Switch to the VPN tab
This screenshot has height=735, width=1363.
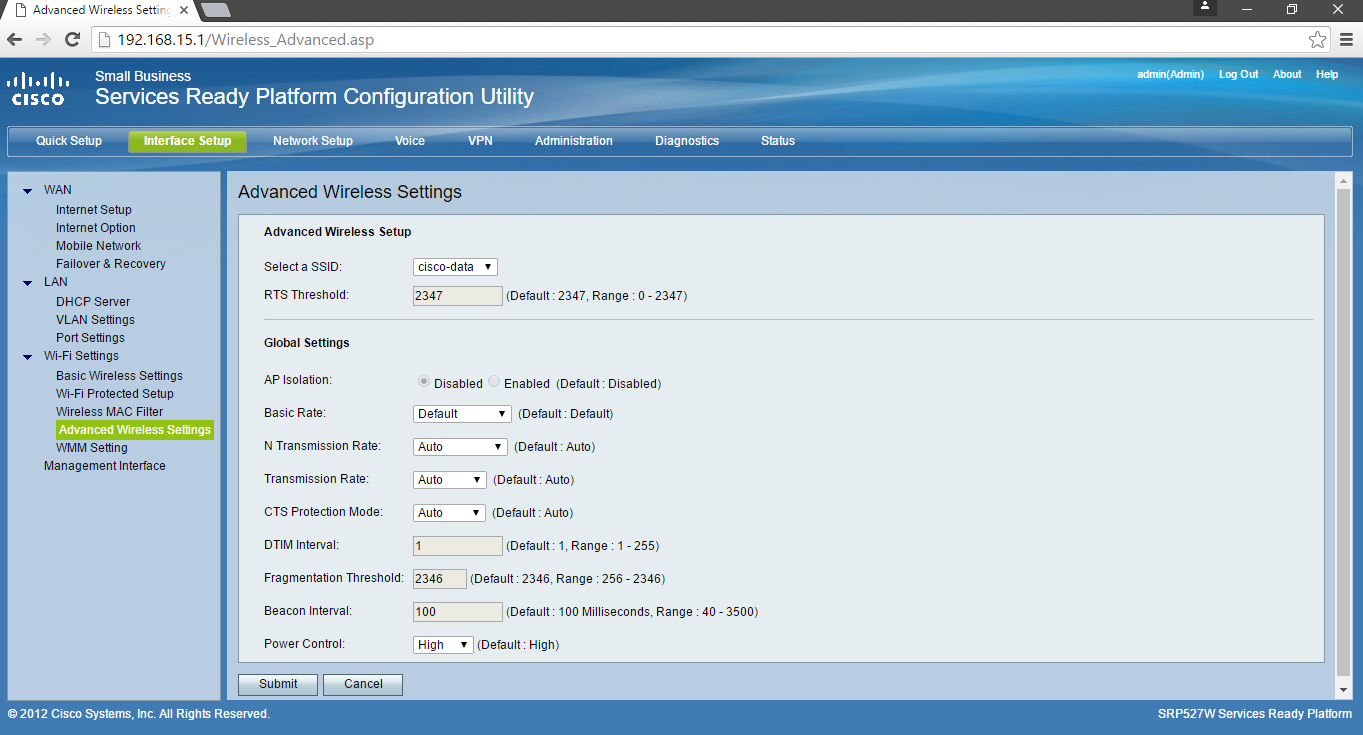click(480, 141)
